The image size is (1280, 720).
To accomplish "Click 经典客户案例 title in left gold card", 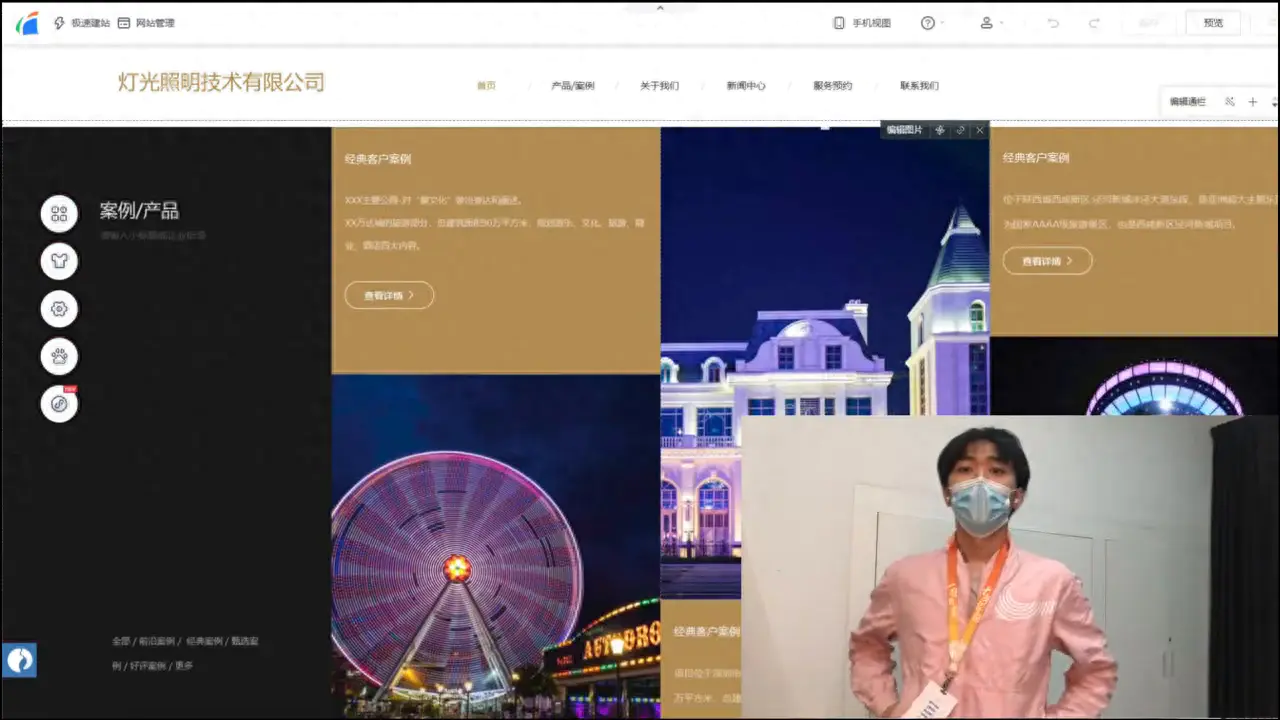I will (378, 159).
